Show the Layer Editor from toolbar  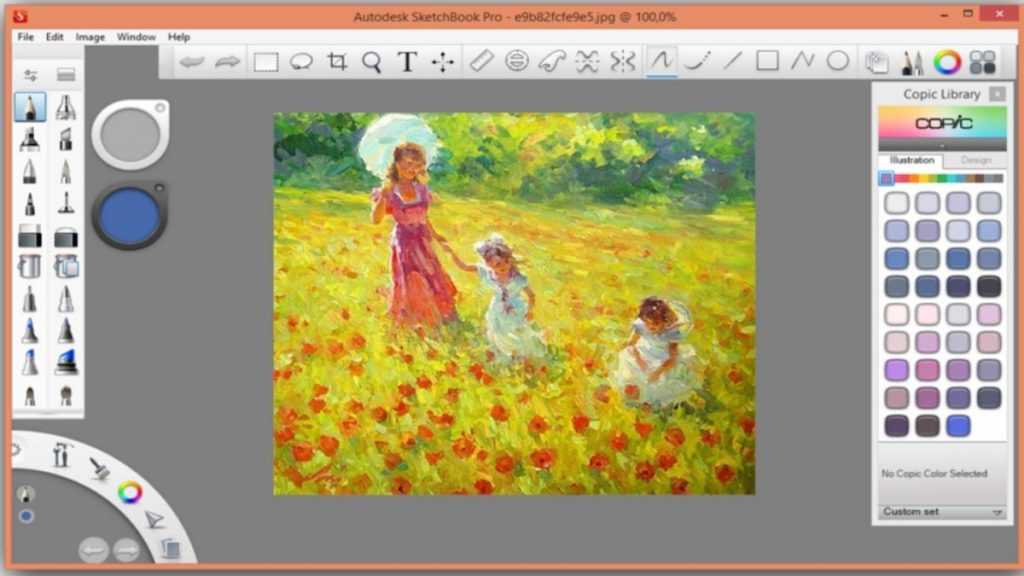(876, 62)
